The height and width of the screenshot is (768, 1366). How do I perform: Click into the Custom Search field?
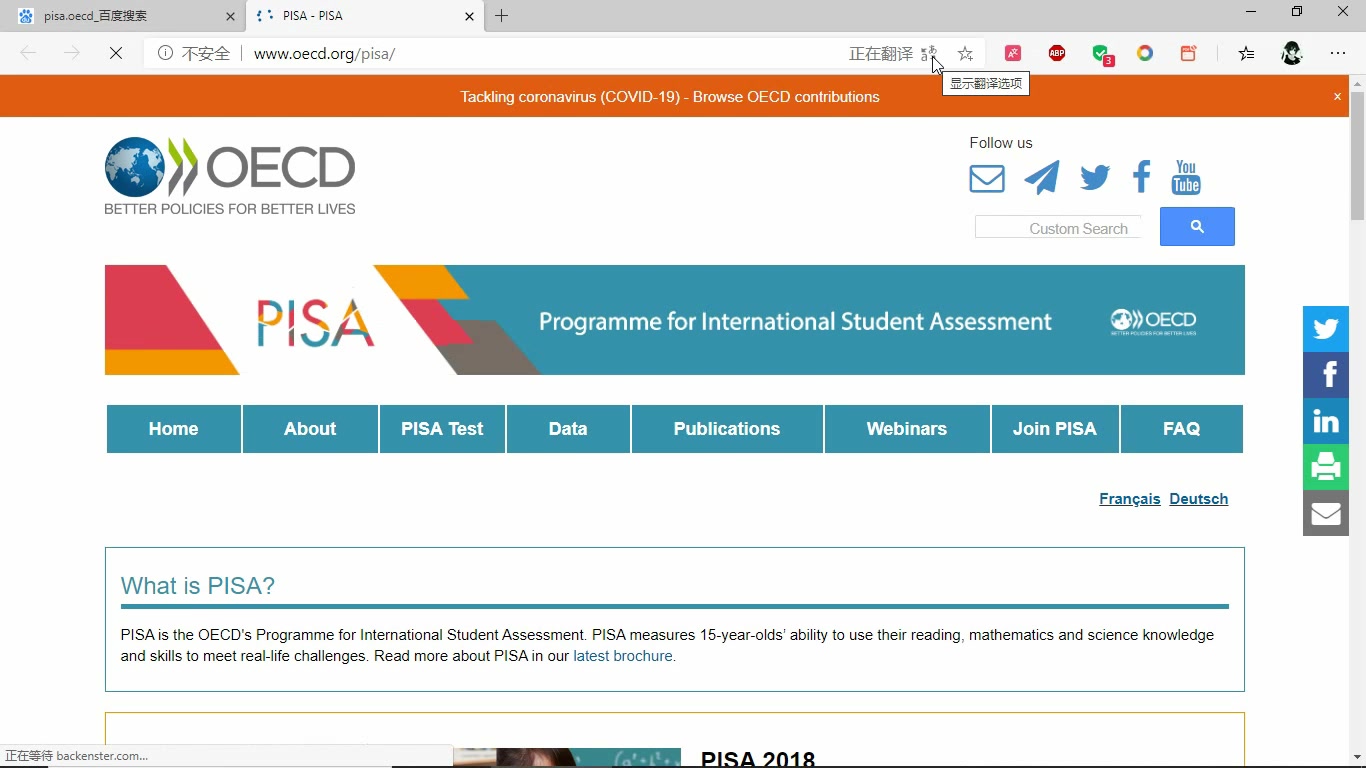click(x=1058, y=228)
